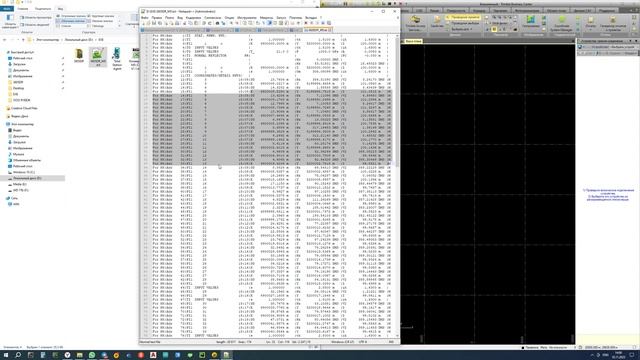
Task: Click Windows (CR LF) in Notepad++ status bar
Action: pyautogui.click(x=343, y=342)
